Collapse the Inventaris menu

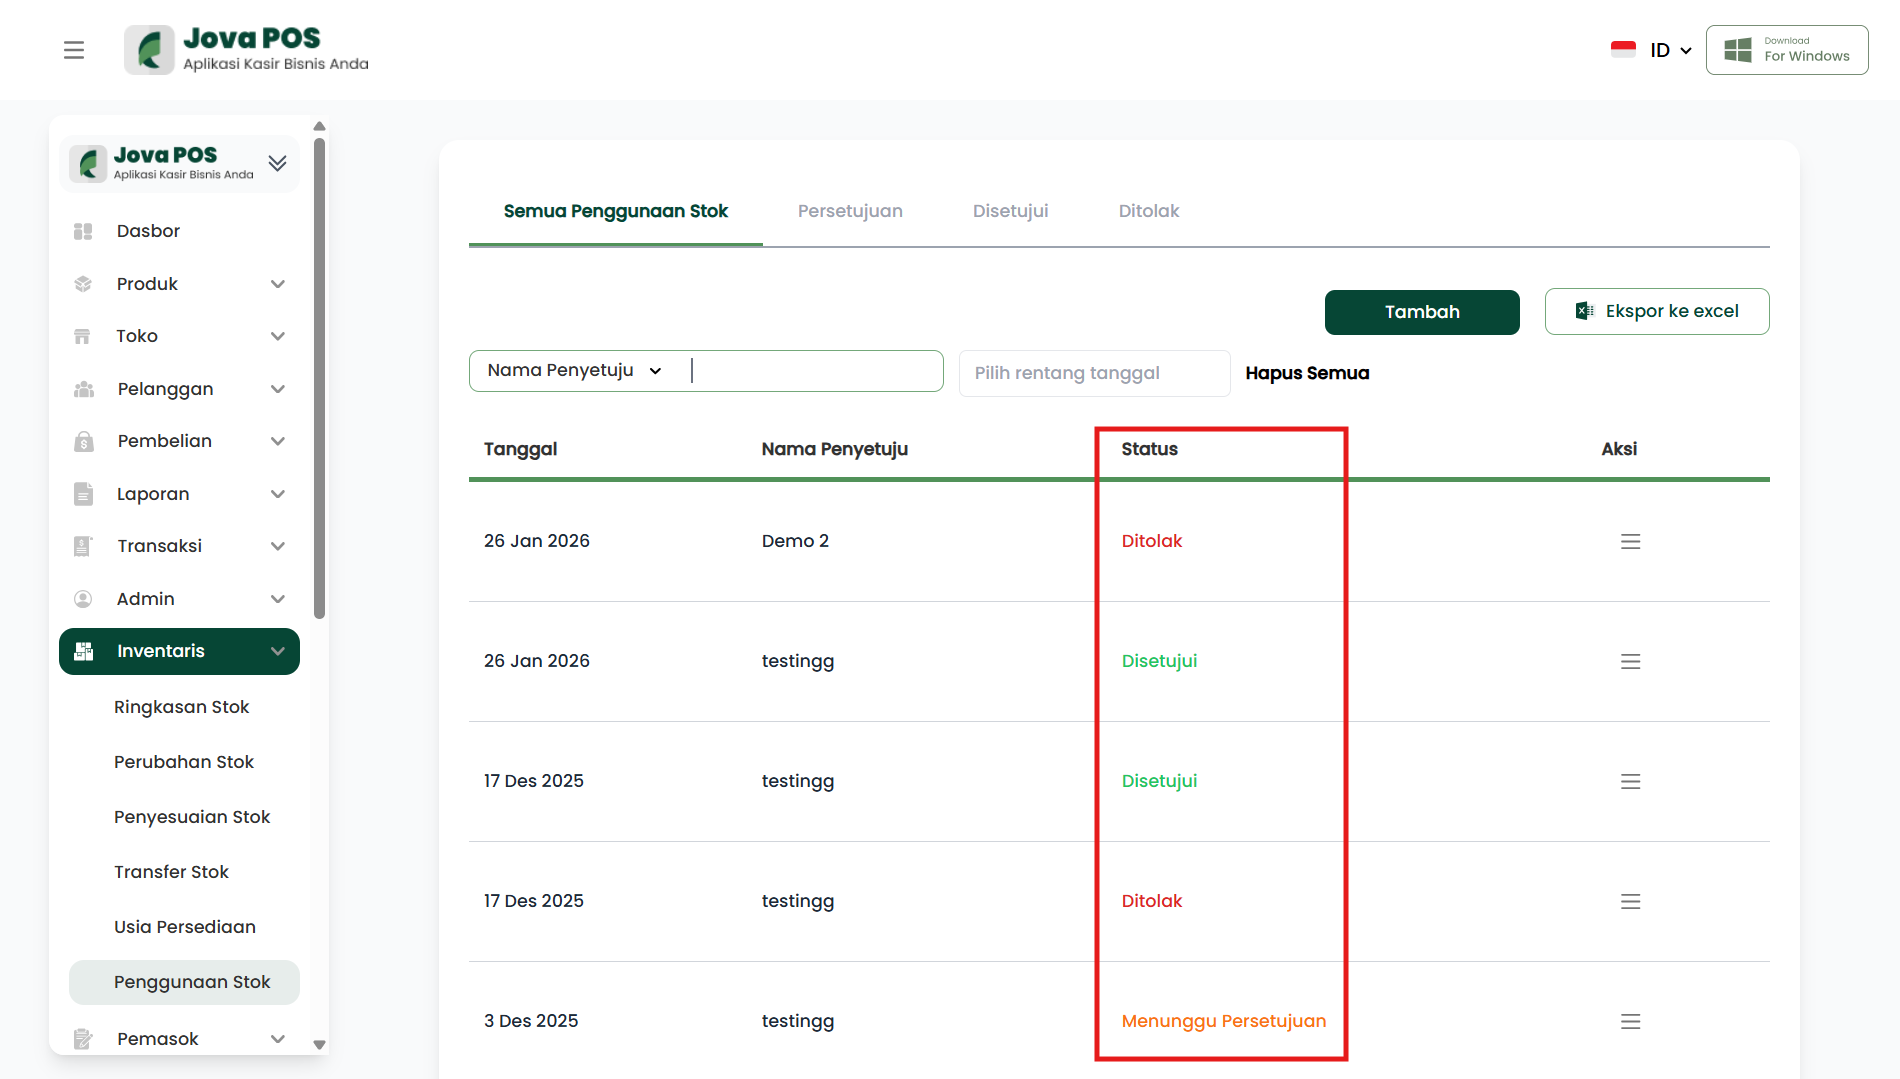(x=278, y=651)
